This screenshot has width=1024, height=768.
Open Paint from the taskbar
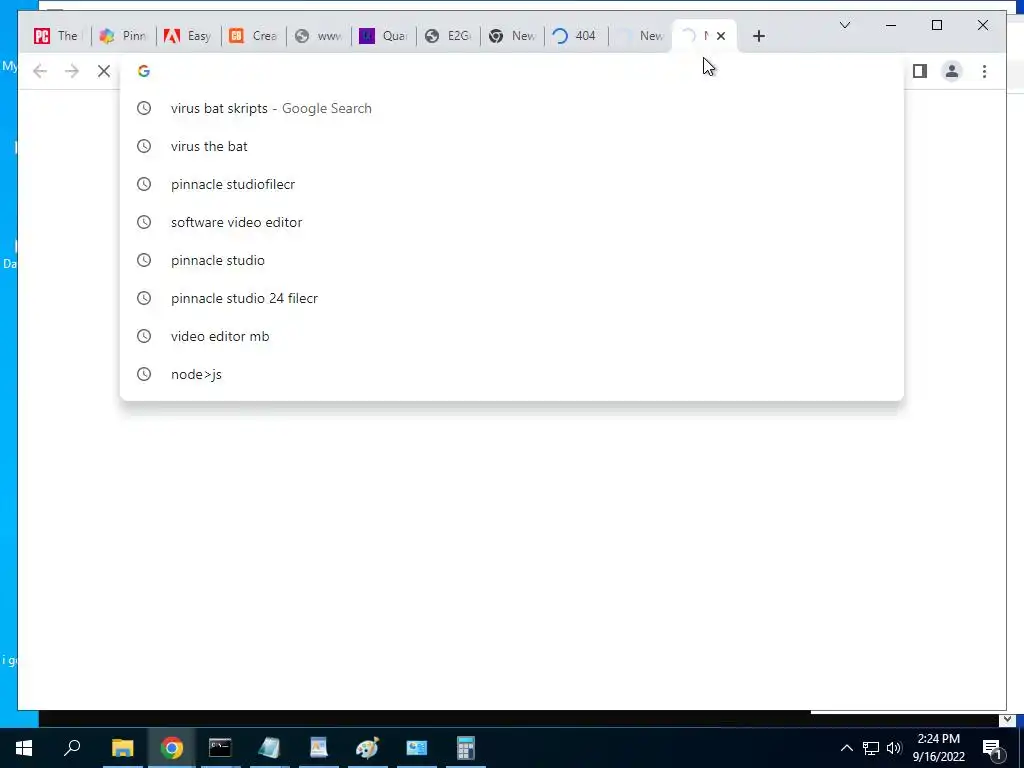pyautogui.click(x=367, y=748)
